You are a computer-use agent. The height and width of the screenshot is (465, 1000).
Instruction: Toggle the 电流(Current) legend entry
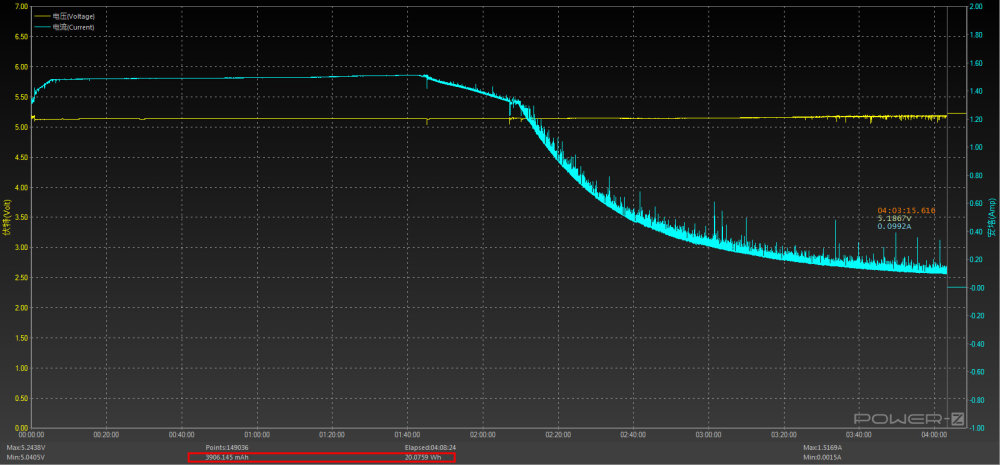pyautogui.click(x=74, y=27)
